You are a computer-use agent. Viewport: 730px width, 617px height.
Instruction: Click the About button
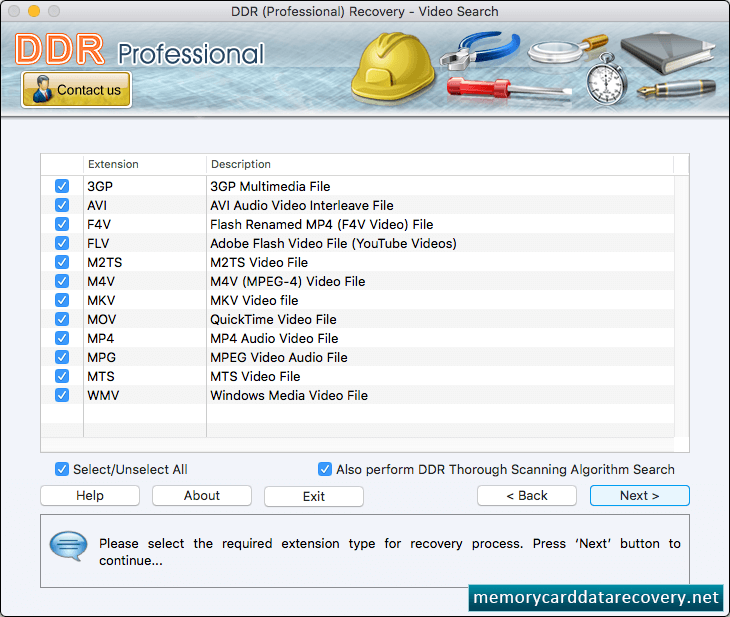pyautogui.click(x=202, y=495)
